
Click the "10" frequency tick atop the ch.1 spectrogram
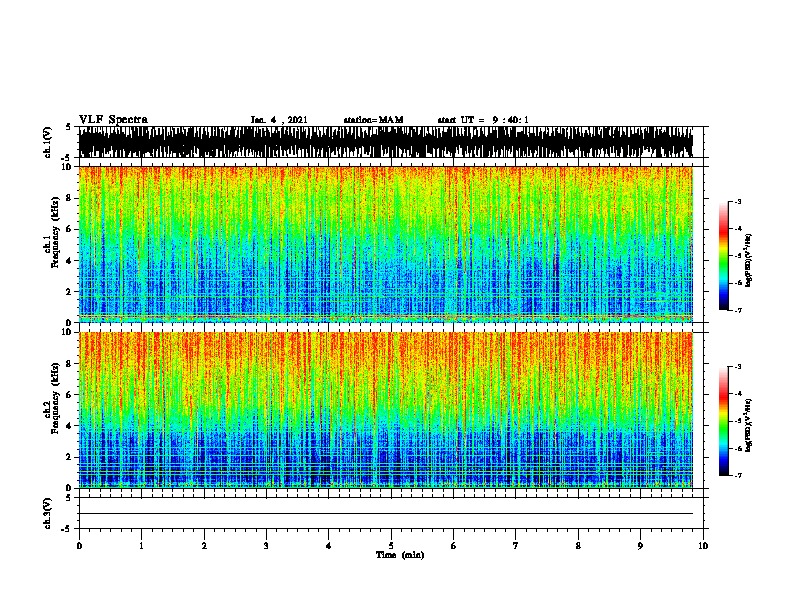pyautogui.click(x=66, y=167)
